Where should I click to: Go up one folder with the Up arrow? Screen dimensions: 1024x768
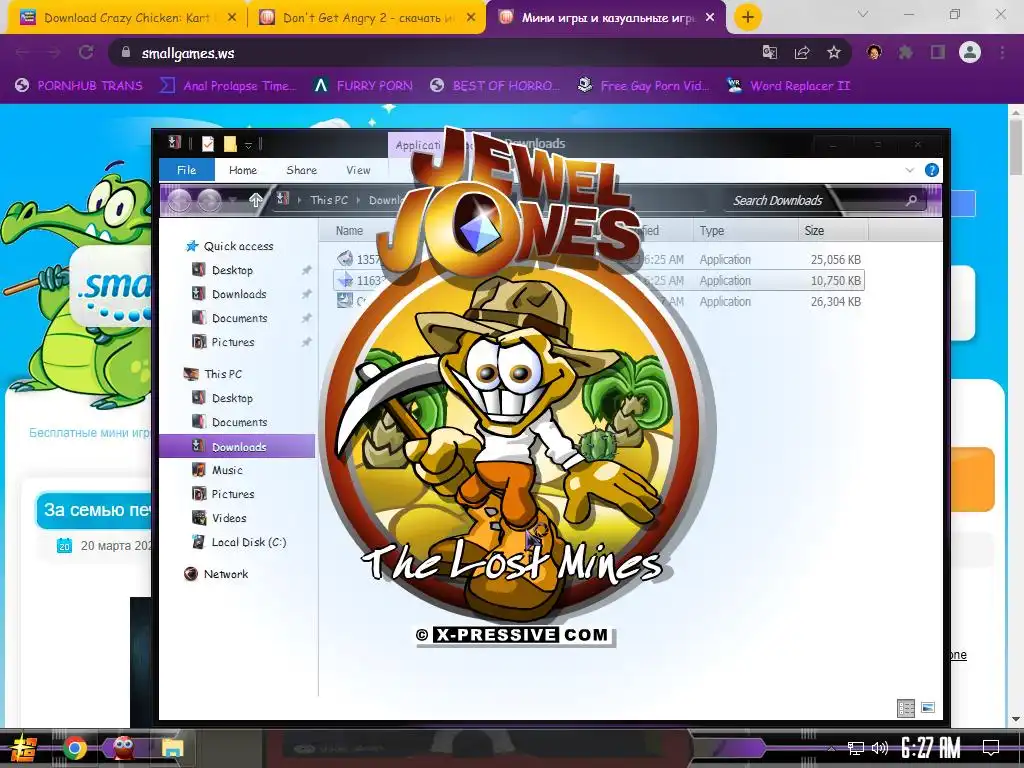[x=256, y=200]
